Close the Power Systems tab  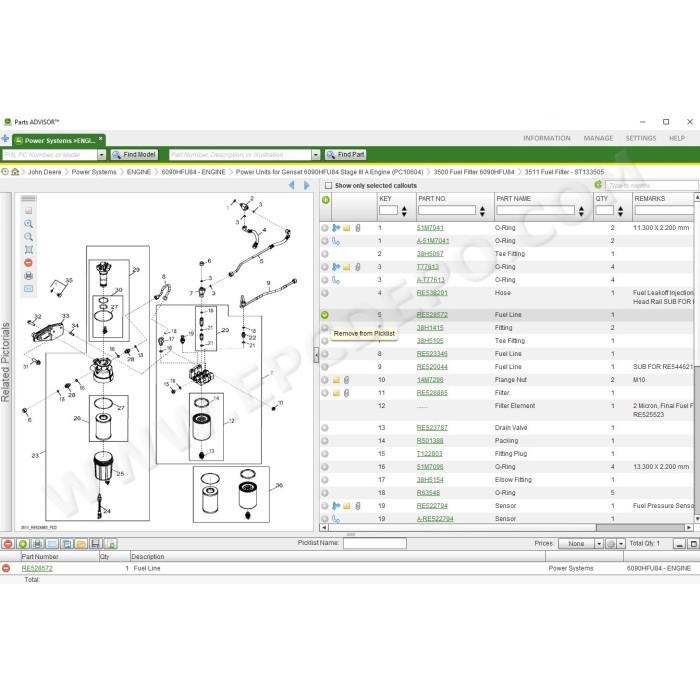100,138
